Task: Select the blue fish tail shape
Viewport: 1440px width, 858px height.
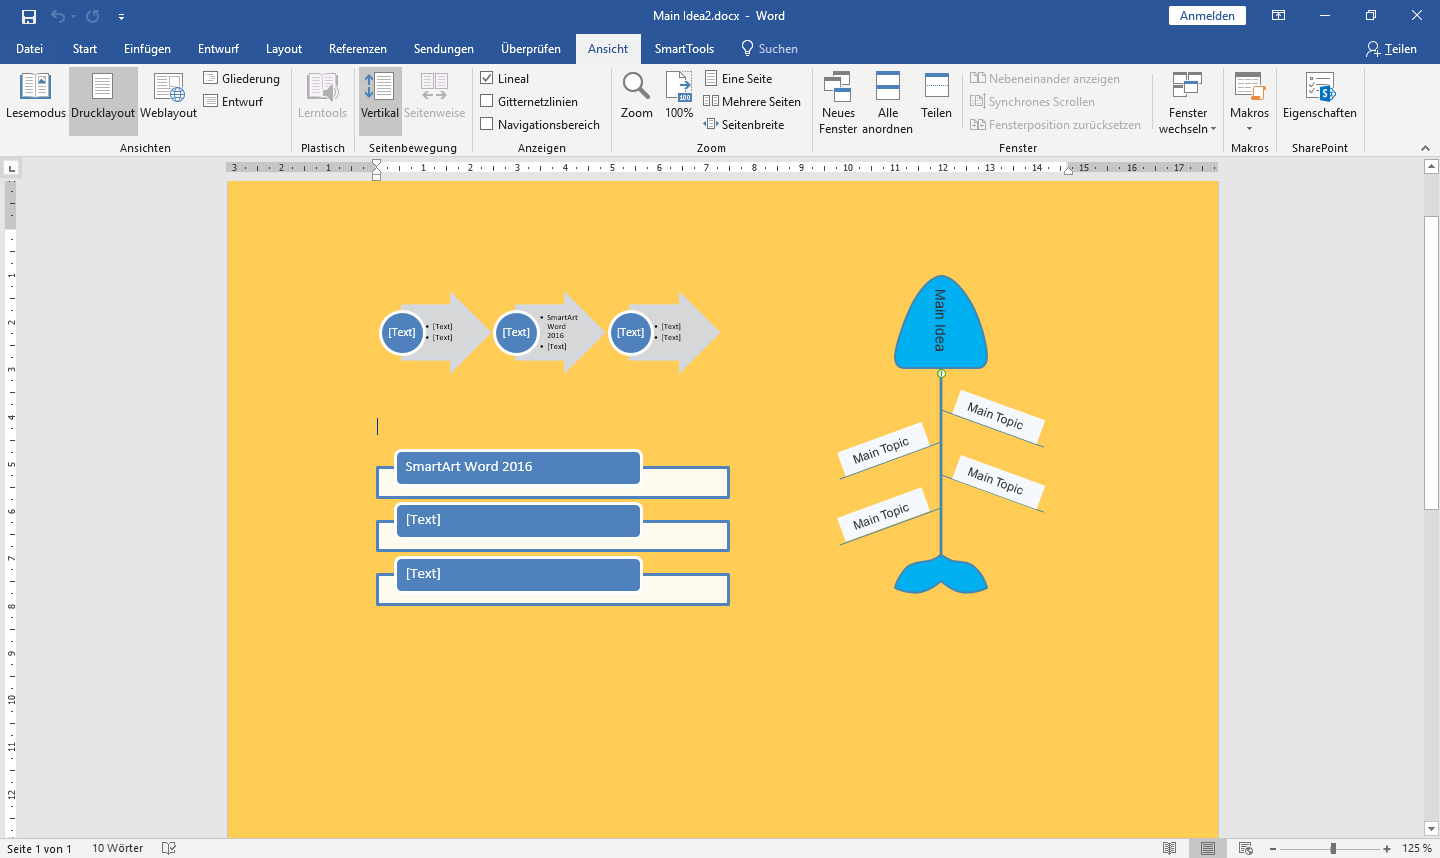Action: click(941, 576)
